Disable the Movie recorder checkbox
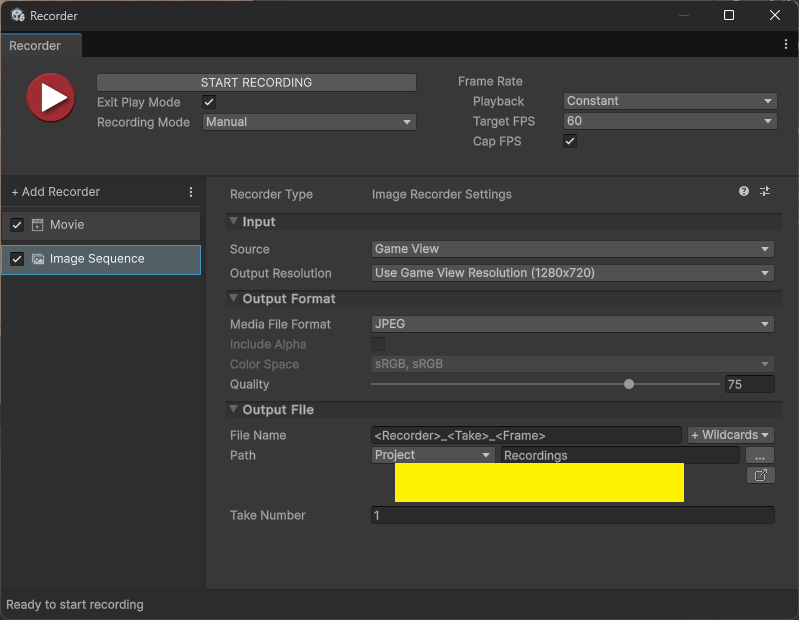The height and width of the screenshot is (620, 799). [x=17, y=225]
